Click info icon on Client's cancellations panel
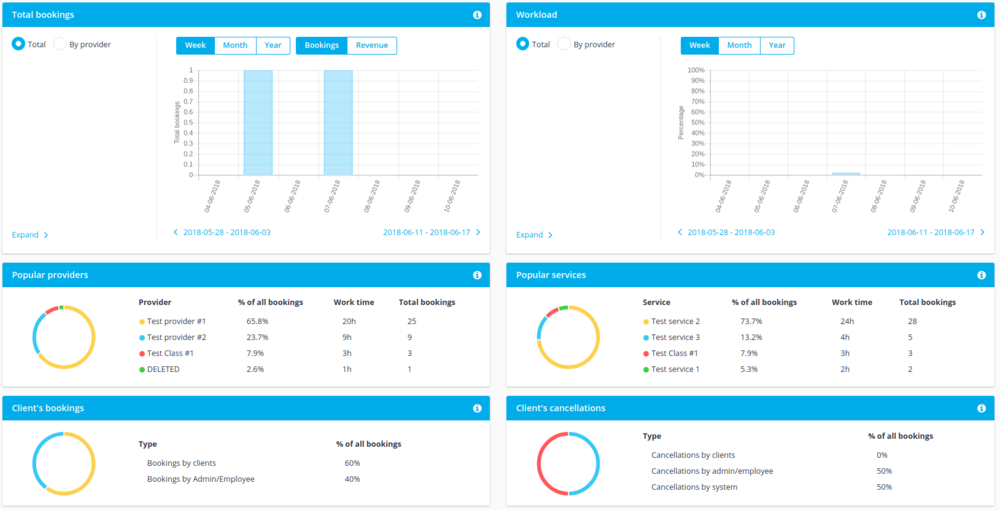Screen dimensions: 1000x510 (981, 408)
